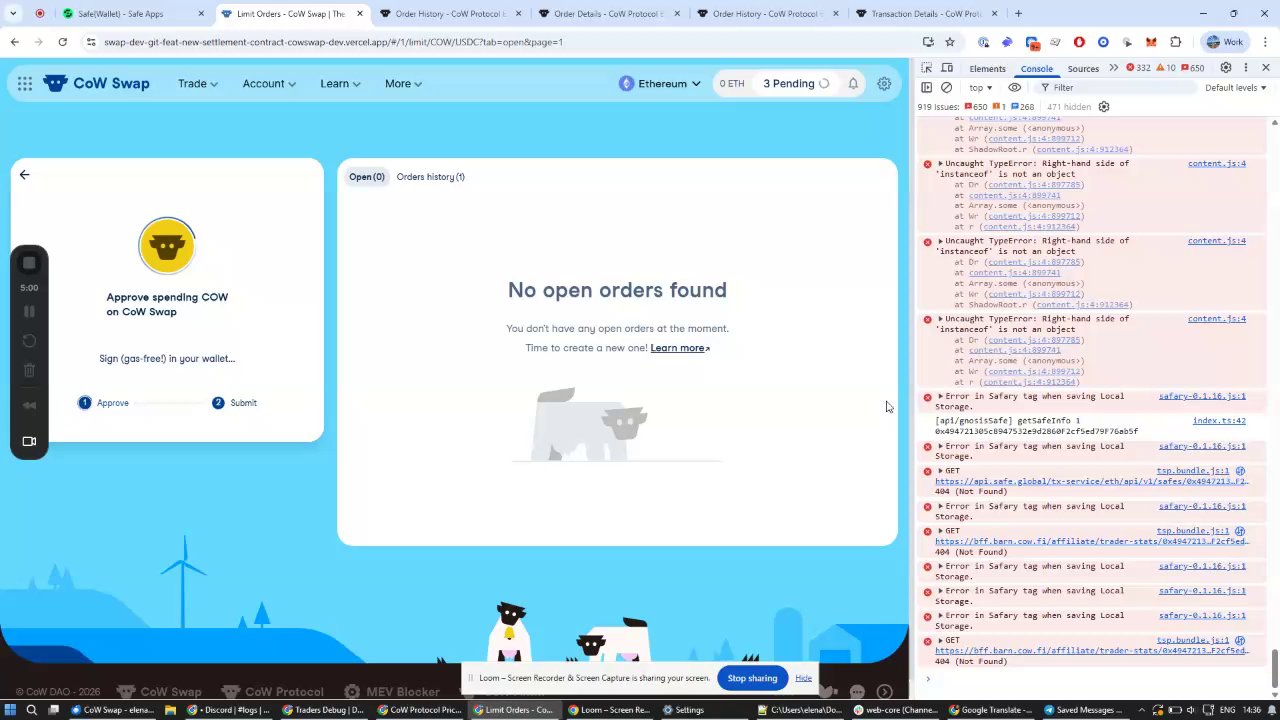
Task: Open DevTools three-dot customize menu
Action: (x=1246, y=68)
